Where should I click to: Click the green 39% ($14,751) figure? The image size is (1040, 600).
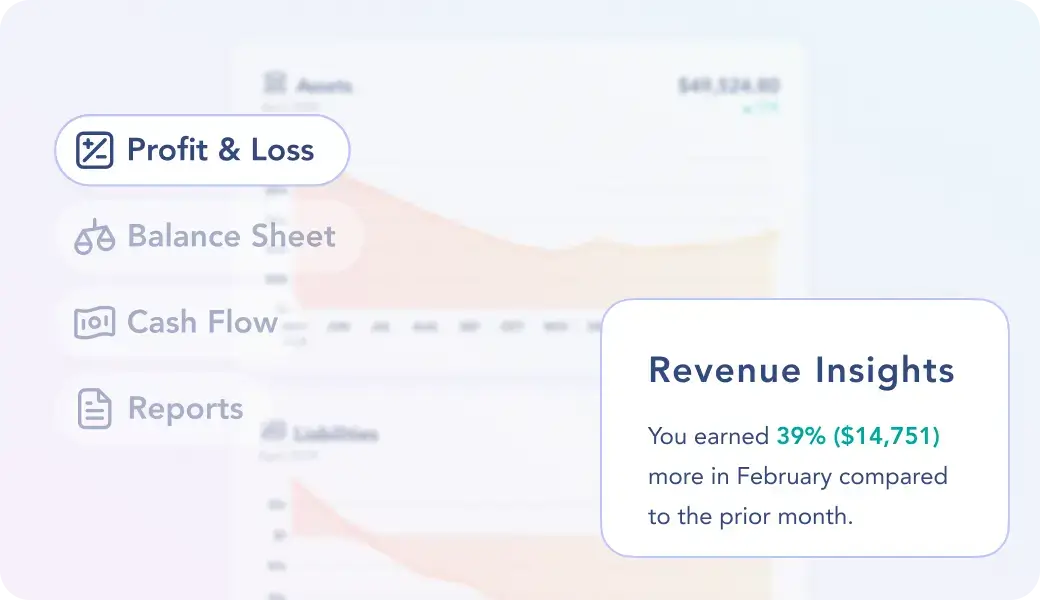point(858,436)
